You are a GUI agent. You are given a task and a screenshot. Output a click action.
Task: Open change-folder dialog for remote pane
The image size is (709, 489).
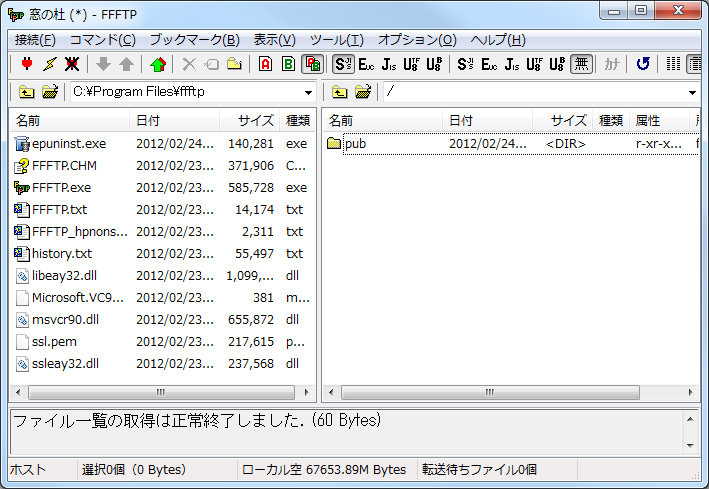point(363,92)
